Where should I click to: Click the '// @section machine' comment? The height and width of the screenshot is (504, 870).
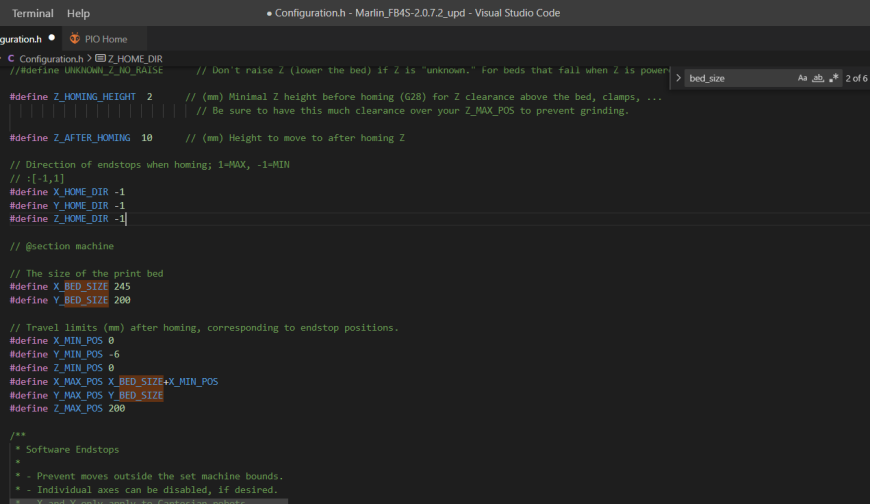click(62, 246)
